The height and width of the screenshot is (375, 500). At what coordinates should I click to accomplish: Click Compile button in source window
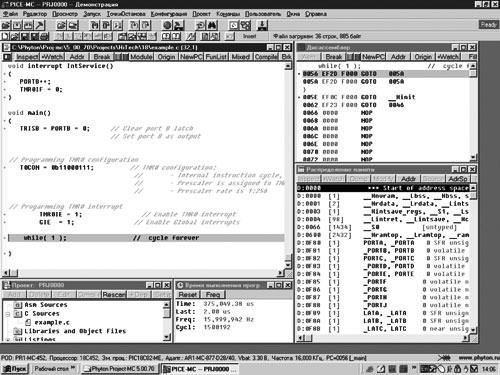pyautogui.click(x=266, y=57)
